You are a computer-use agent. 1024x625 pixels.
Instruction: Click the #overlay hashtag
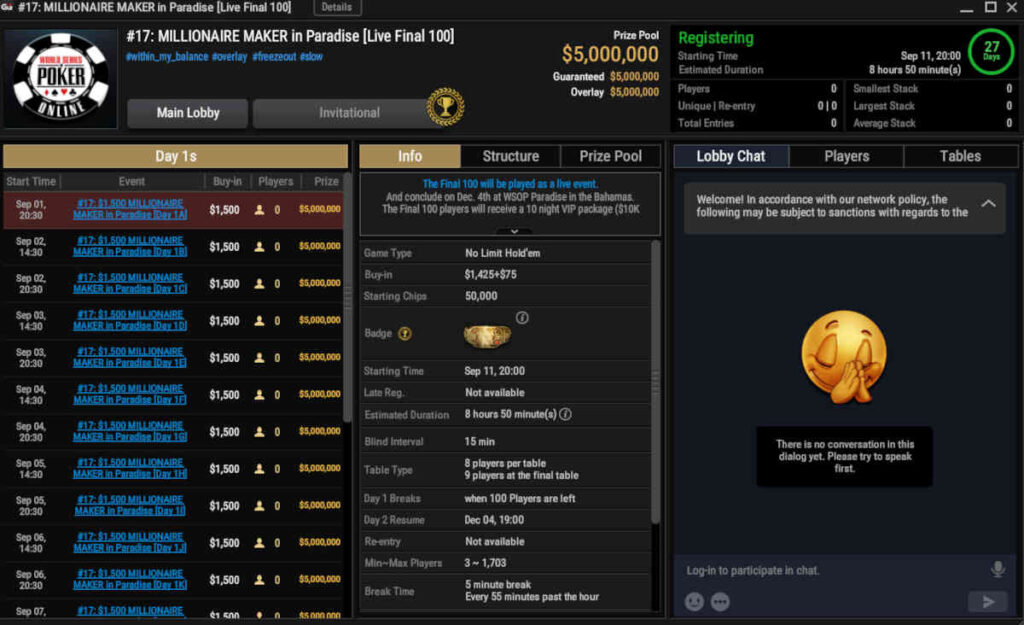[229, 57]
